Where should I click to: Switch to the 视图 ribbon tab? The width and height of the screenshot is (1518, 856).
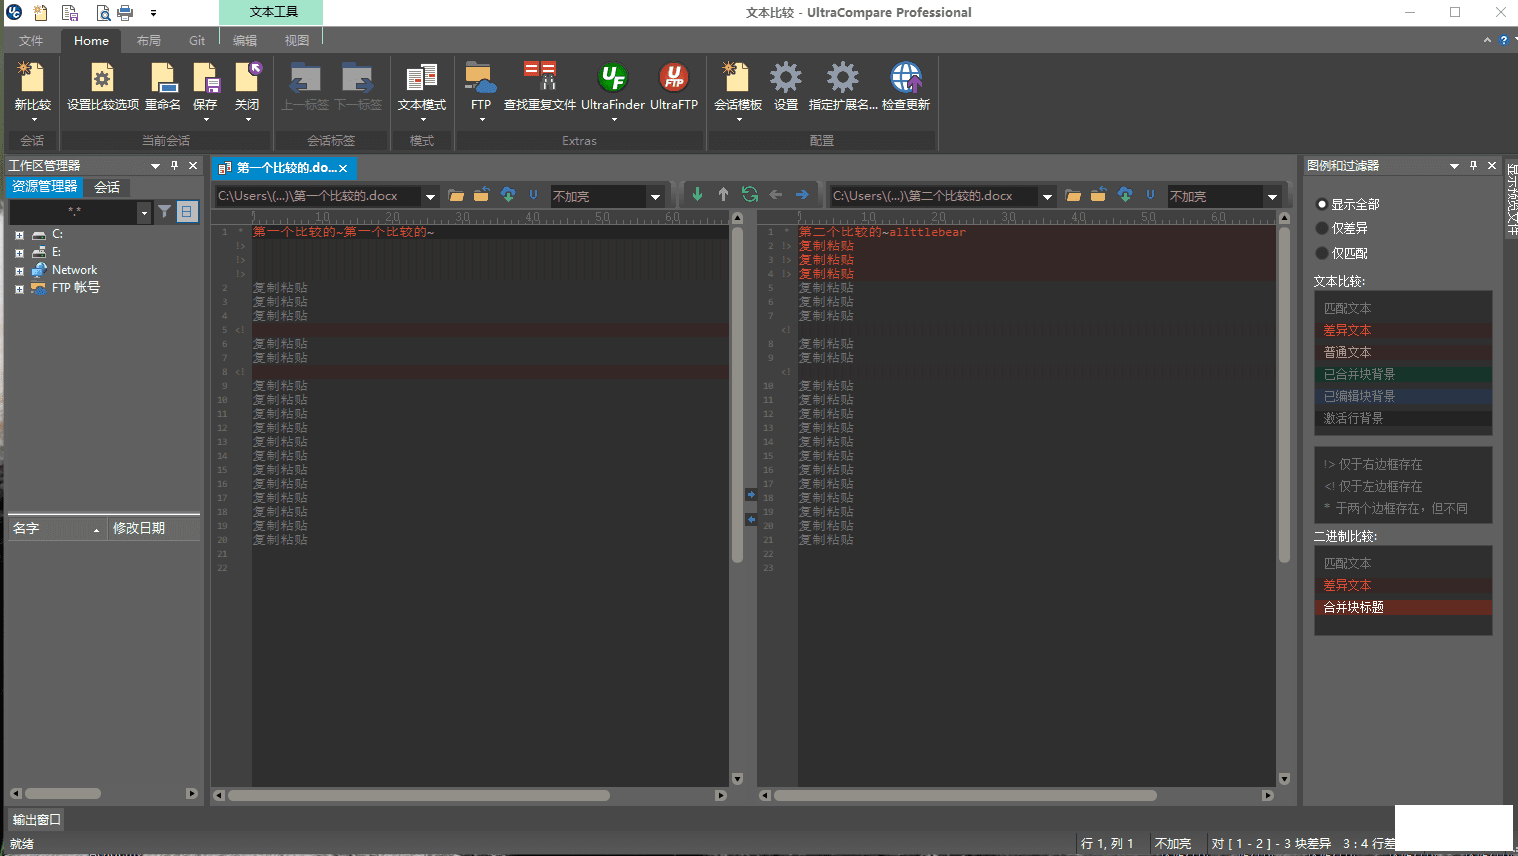297,40
